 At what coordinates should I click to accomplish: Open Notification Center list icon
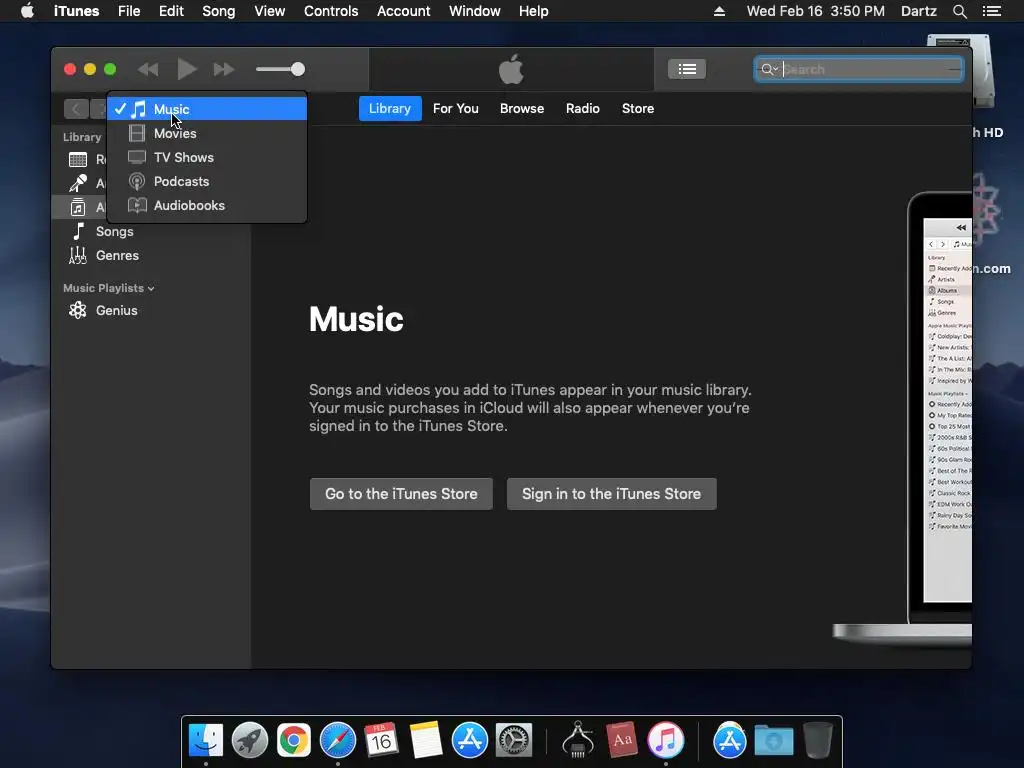point(992,11)
